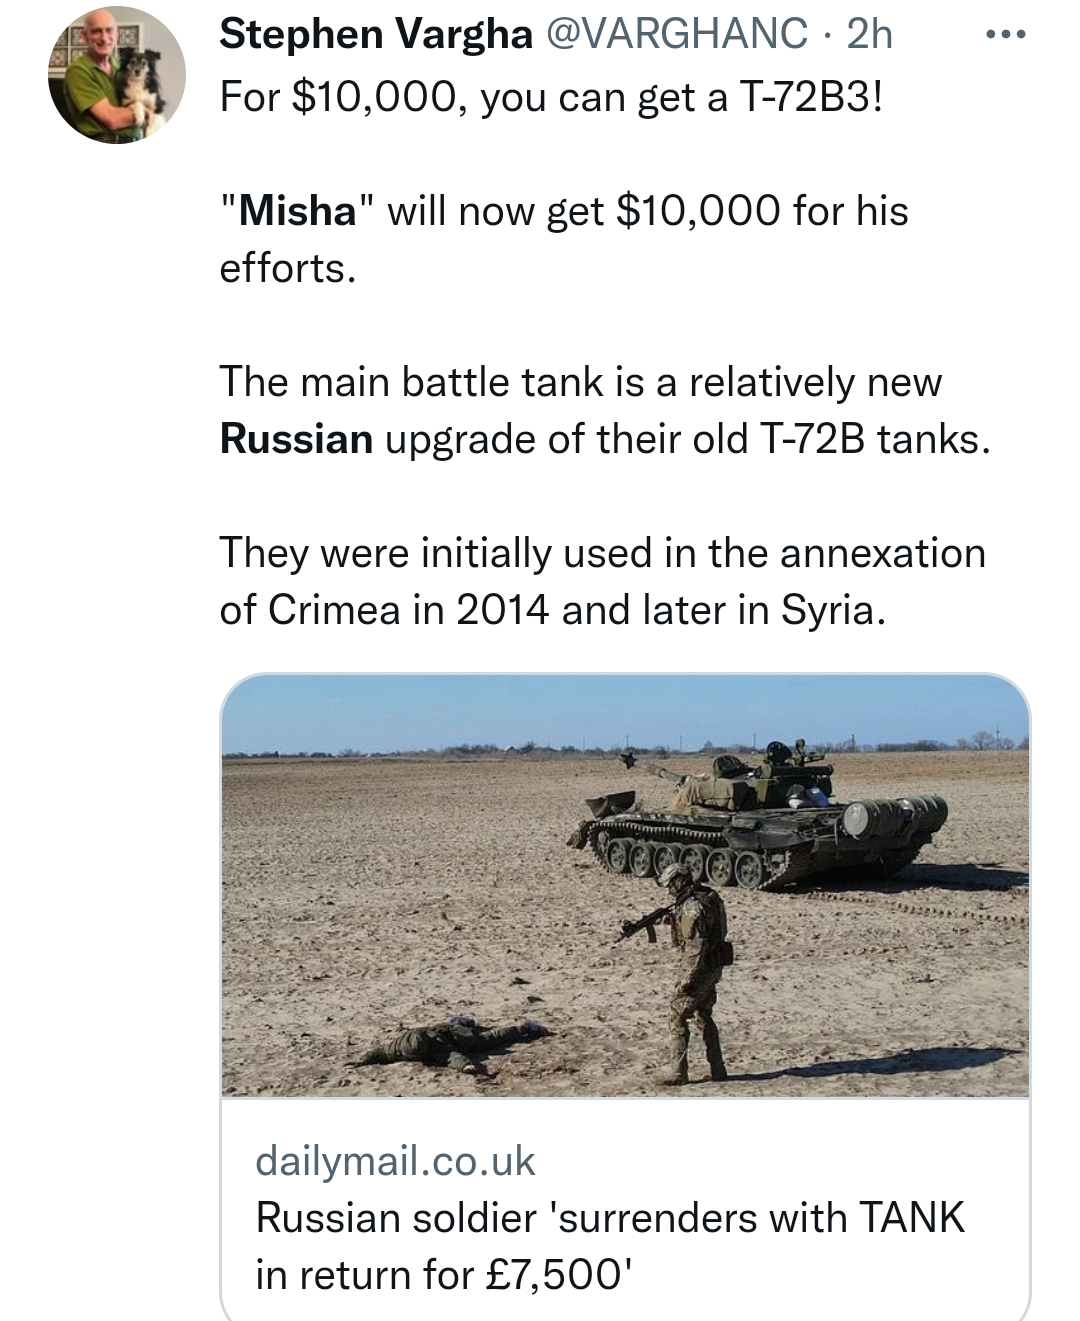1080x1321 pixels.
Task: Open the dailymail.co.uk article link
Action: (x=394, y=1160)
